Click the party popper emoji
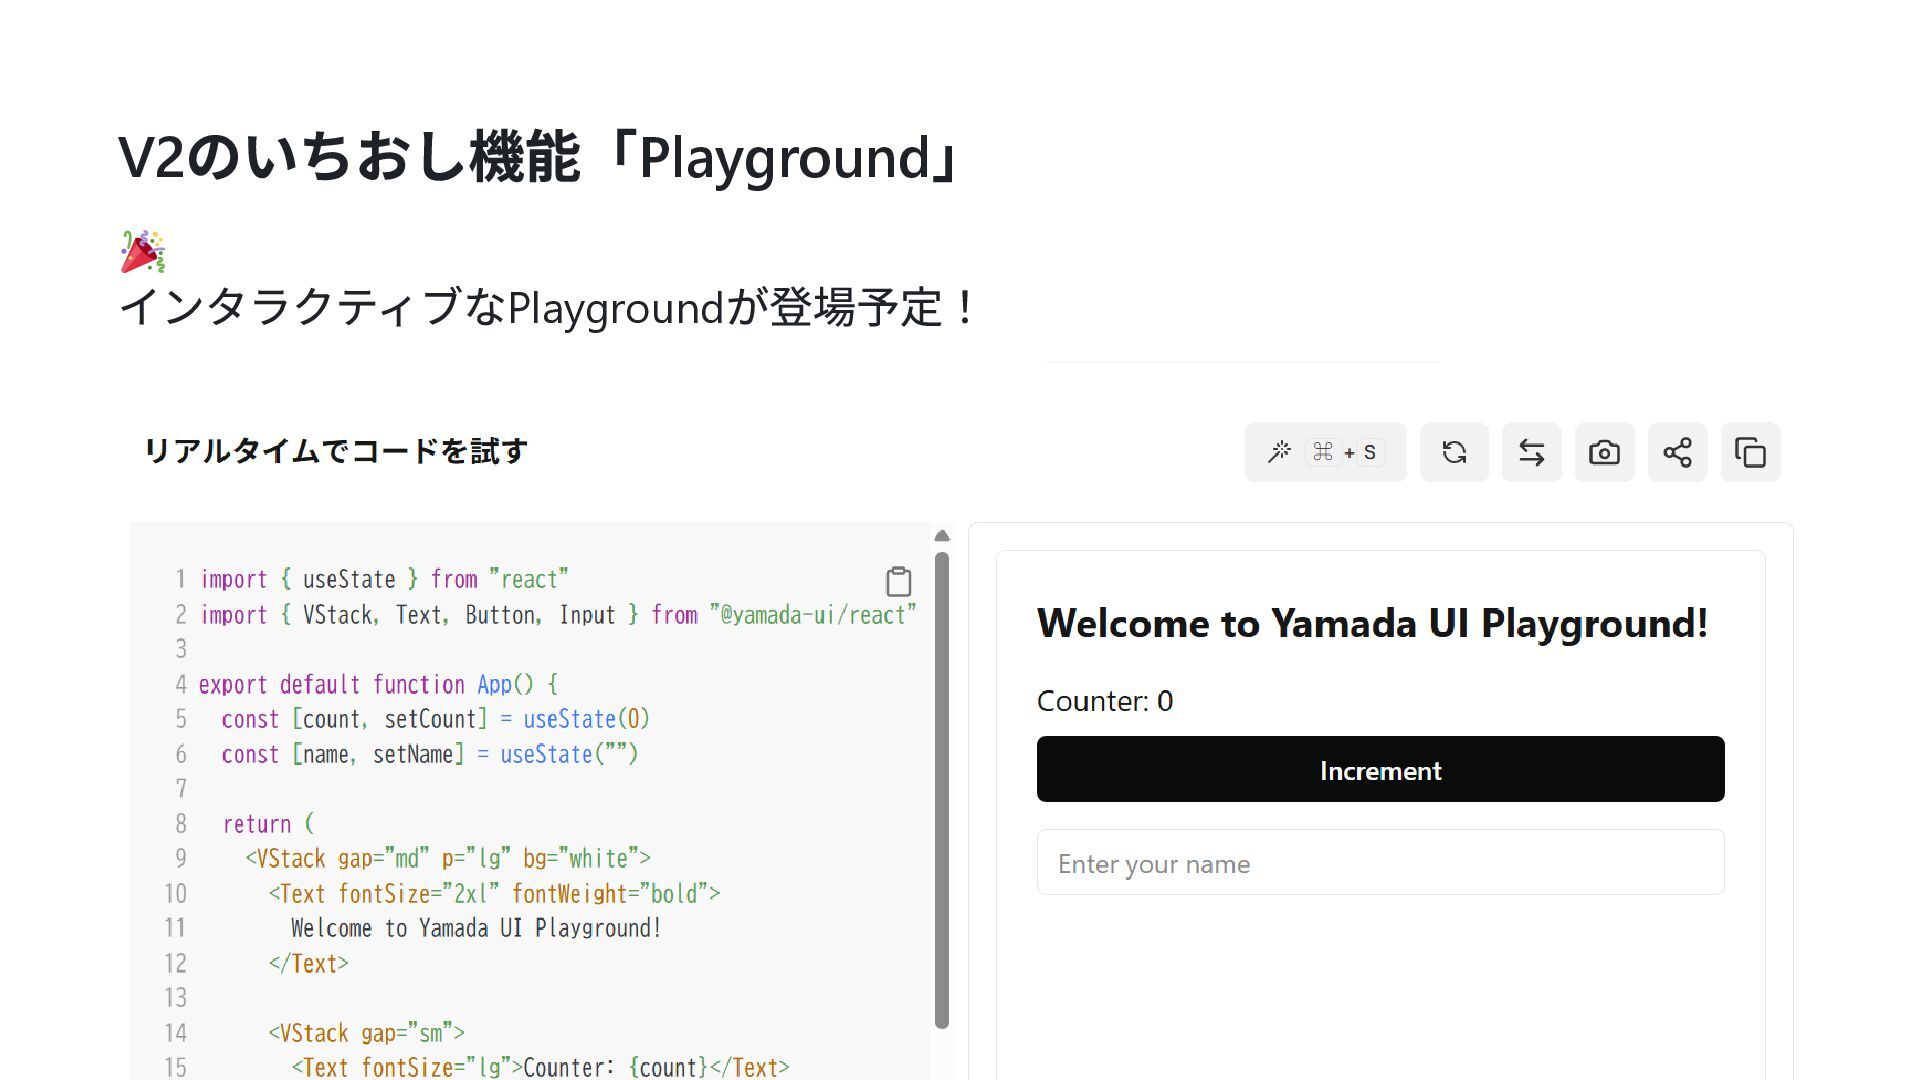The height and width of the screenshot is (1080, 1920). point(142,251)
